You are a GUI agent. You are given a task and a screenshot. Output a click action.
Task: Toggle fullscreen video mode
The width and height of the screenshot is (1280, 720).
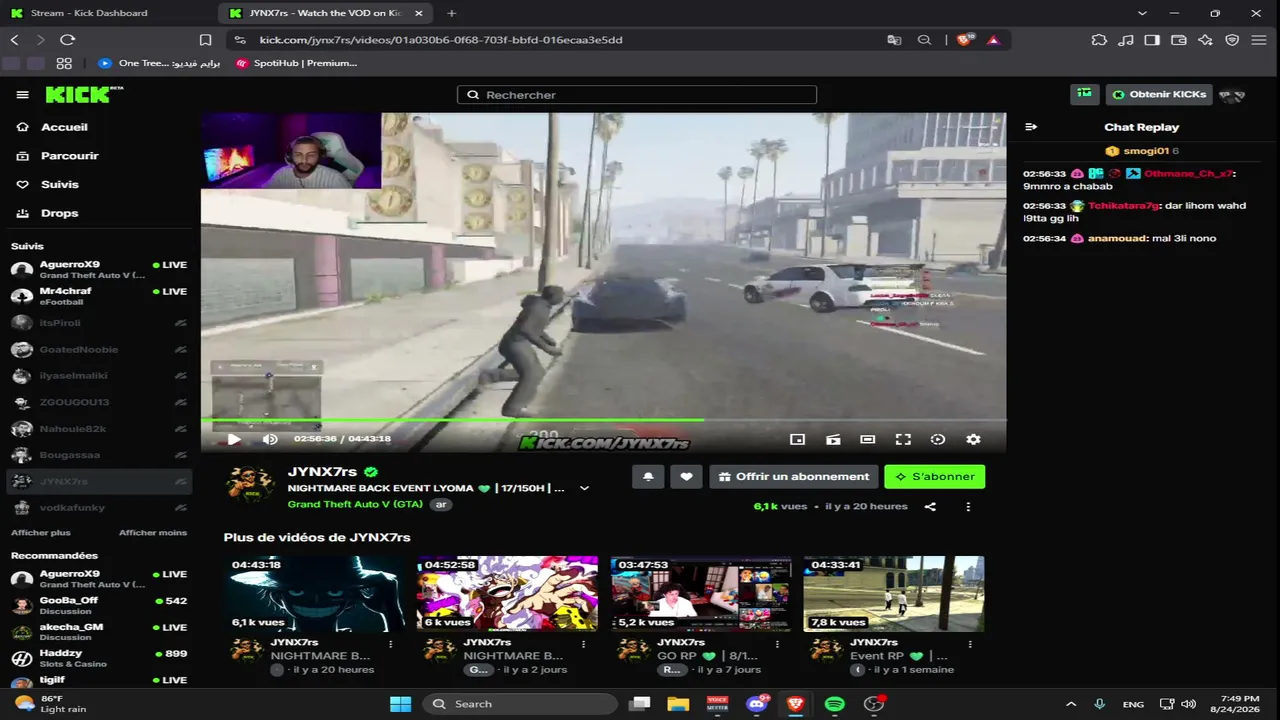(903, 439)
